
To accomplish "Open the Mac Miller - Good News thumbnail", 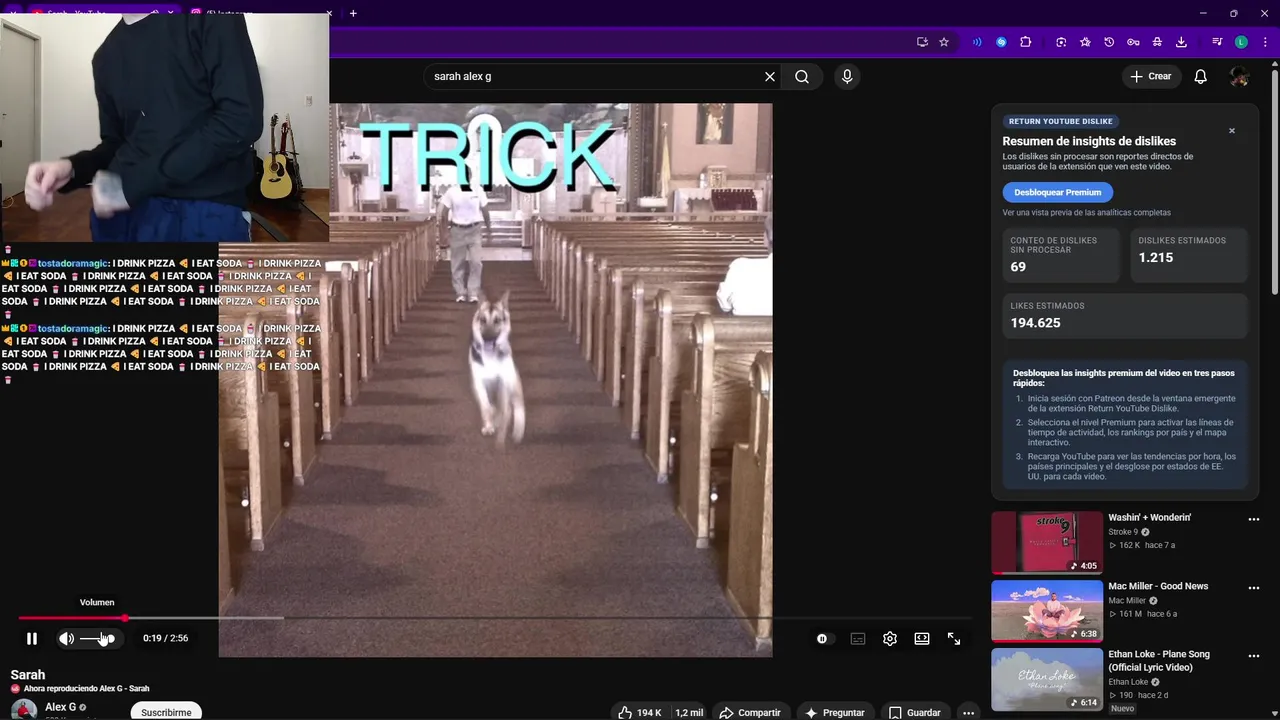I will pyautogui.click(x=1047, y=610).
